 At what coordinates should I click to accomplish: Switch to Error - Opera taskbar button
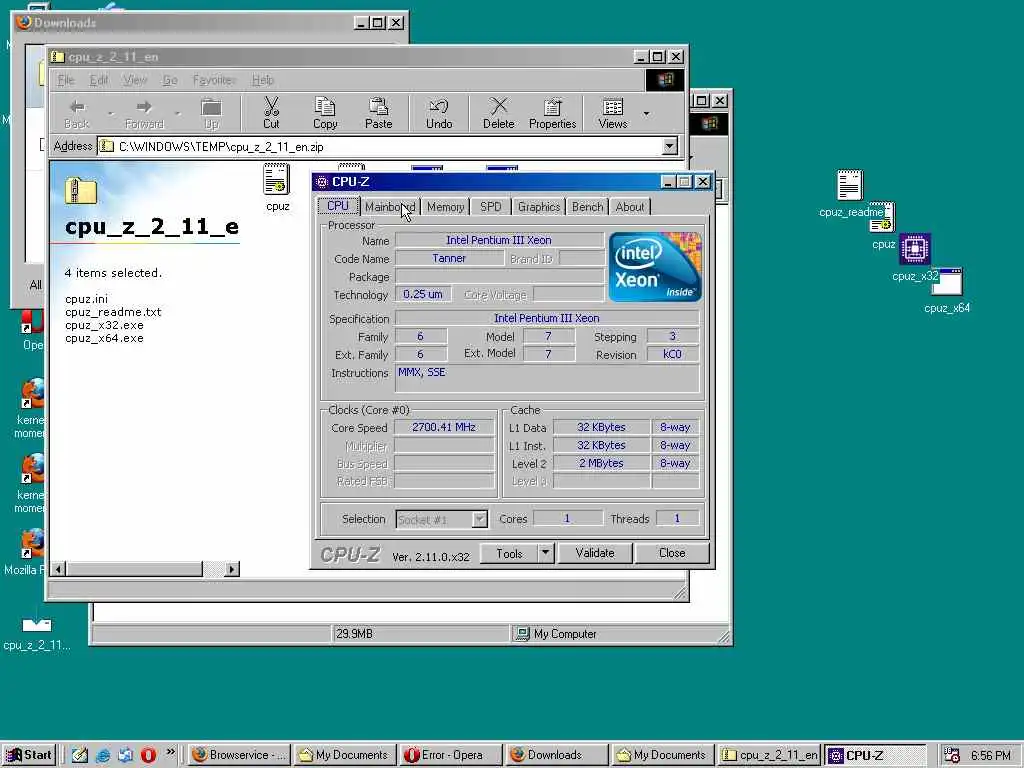tap(451, 755)
